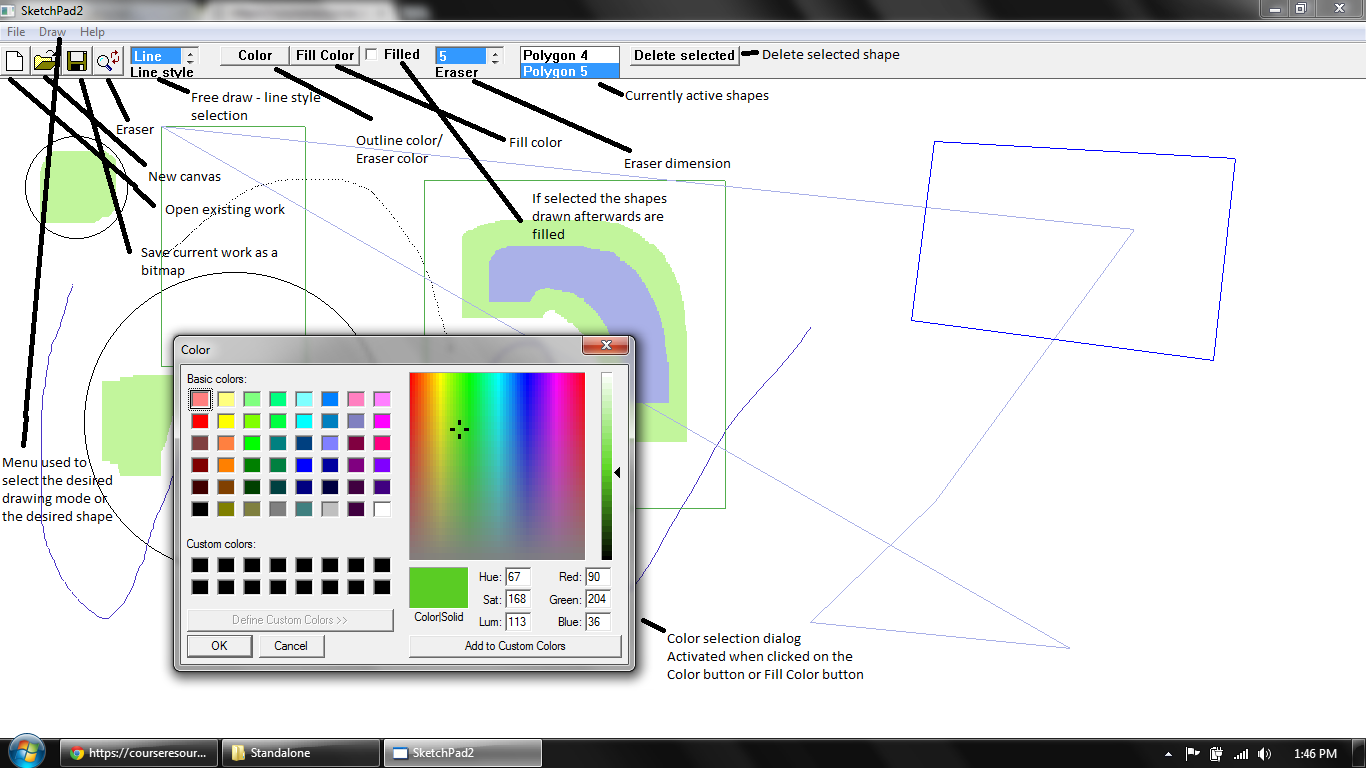
Task: Click Add to Custom Colors
Action: pos(515,646)
